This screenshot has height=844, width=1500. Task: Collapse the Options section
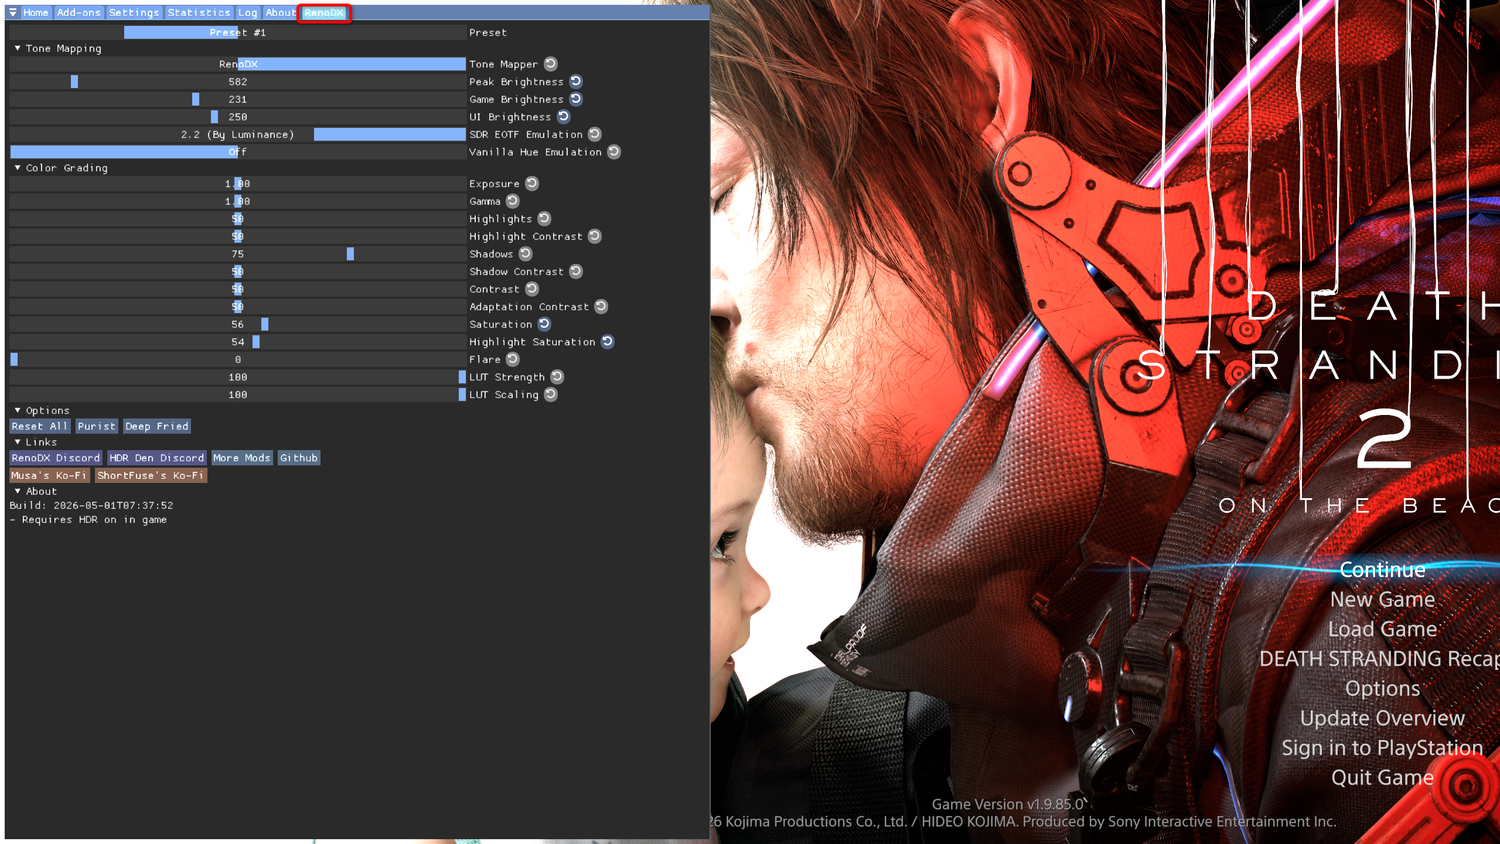click(x=17, y=410)
